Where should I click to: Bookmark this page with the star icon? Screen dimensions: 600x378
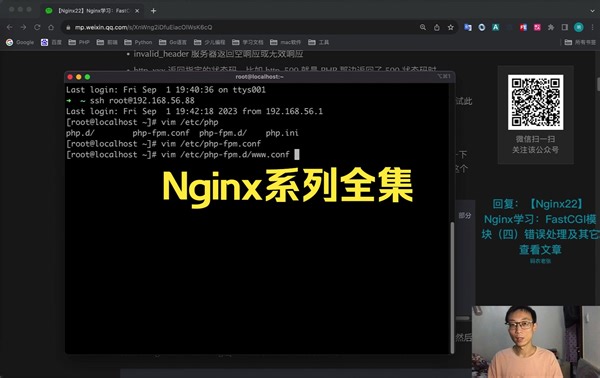[451, 27]
